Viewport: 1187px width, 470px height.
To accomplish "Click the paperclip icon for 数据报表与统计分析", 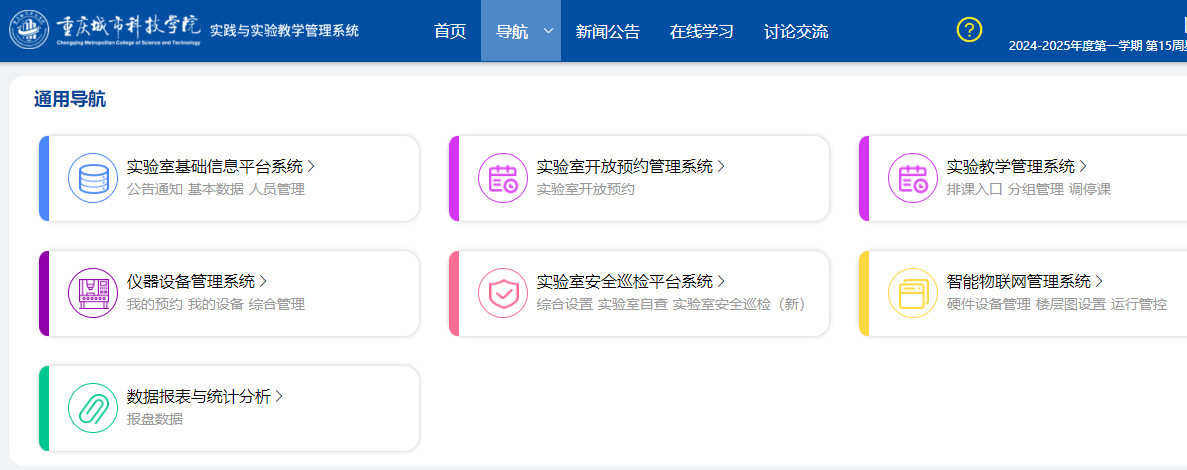I will pos(93,408).
